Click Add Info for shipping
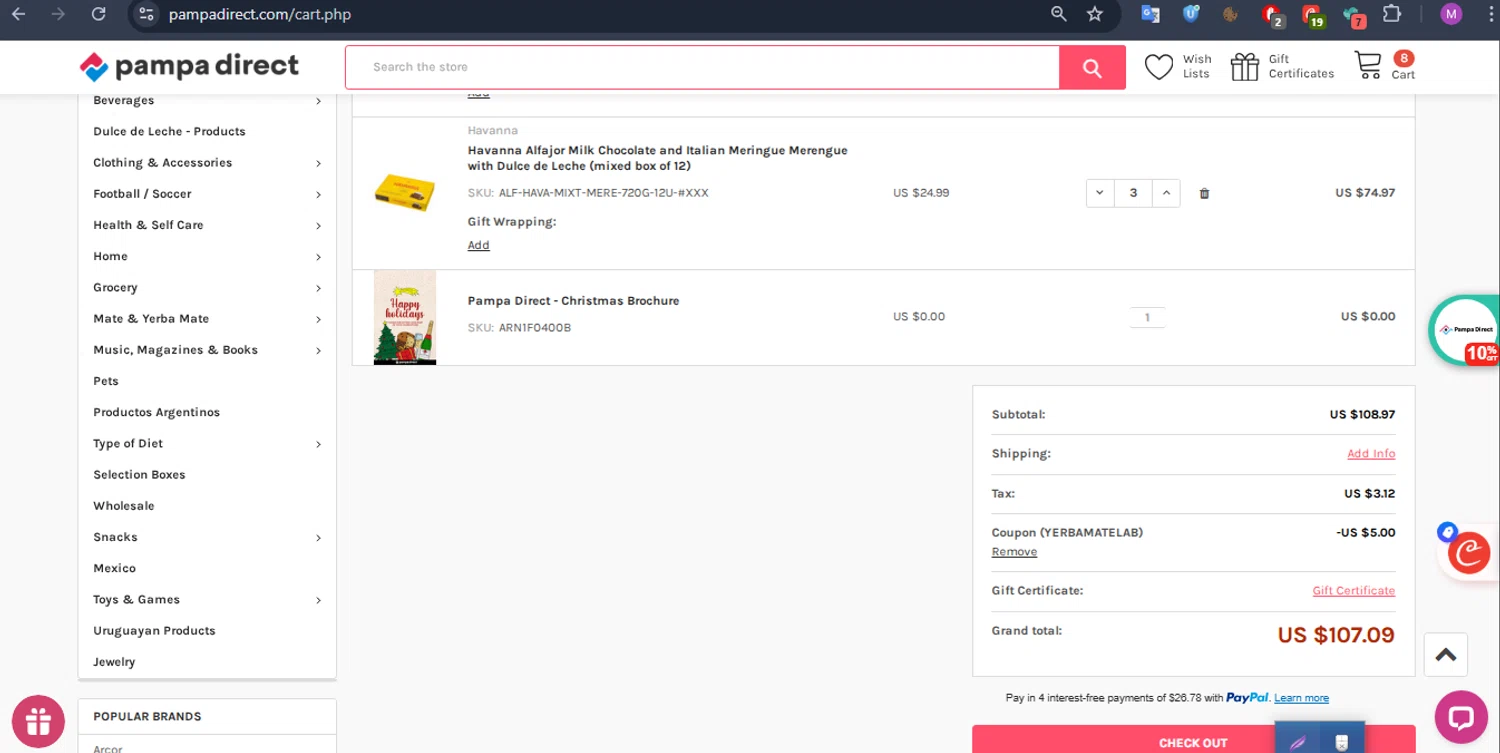This screenshot has width=1500, height=753. (x=1371, y=454)
